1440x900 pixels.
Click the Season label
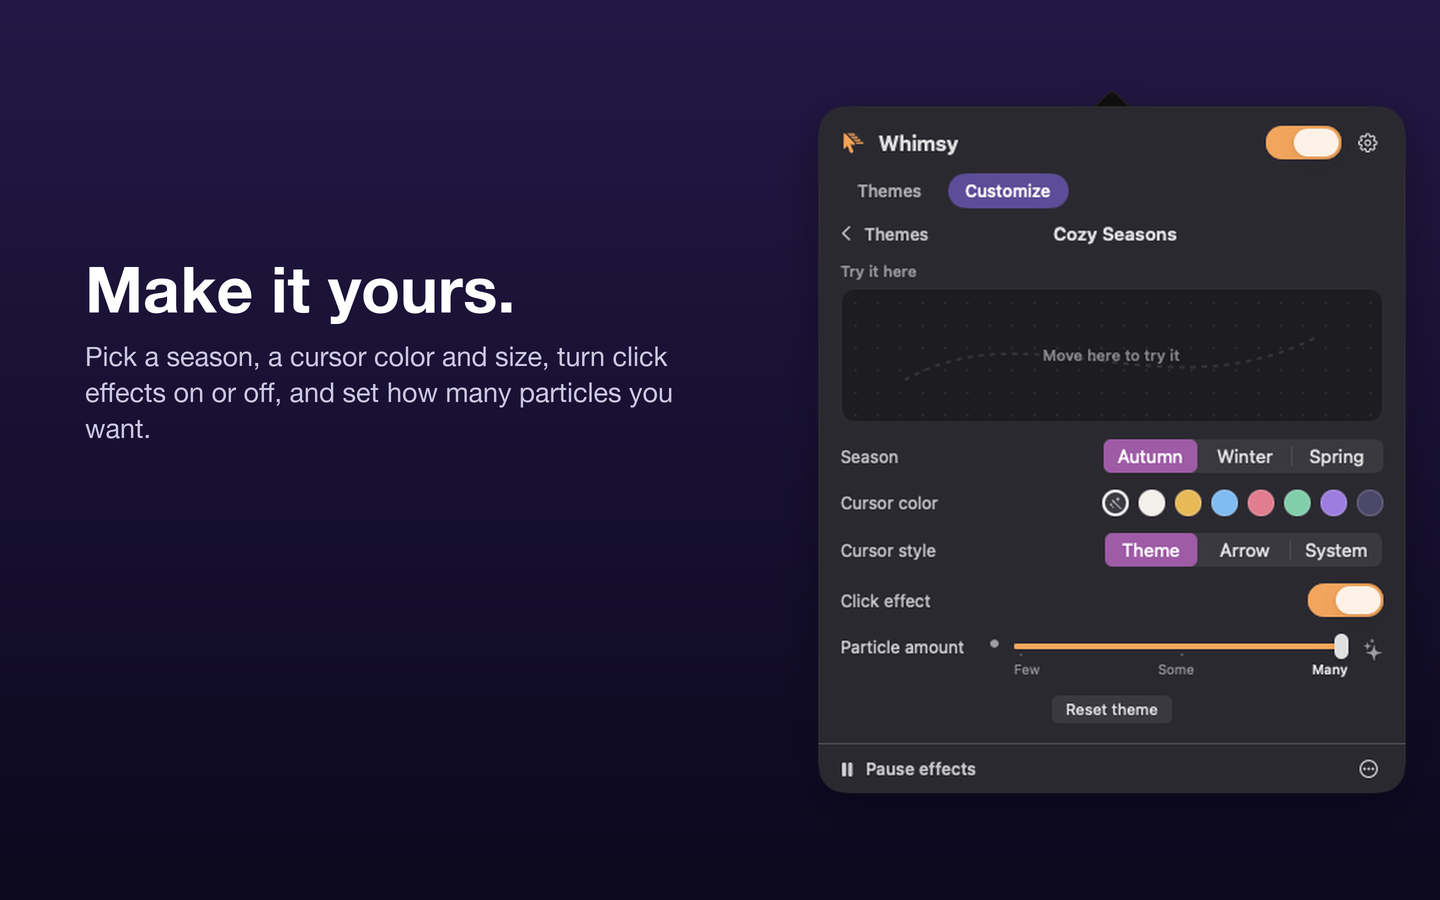coord(869,457)
